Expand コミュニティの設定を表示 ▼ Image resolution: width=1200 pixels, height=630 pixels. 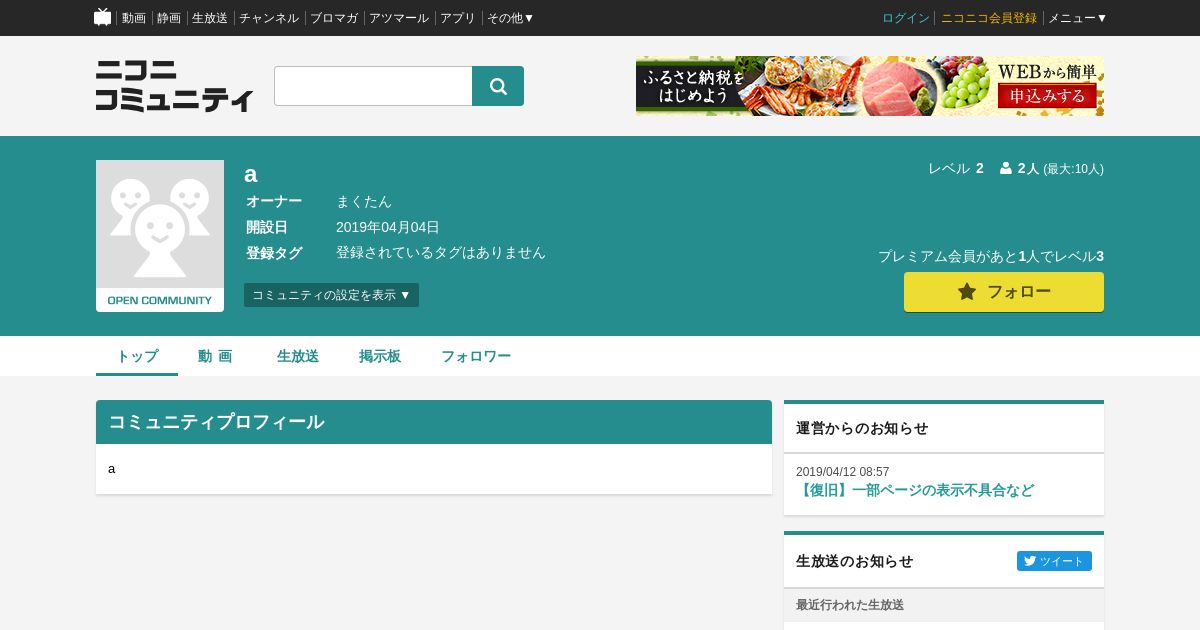331,295
